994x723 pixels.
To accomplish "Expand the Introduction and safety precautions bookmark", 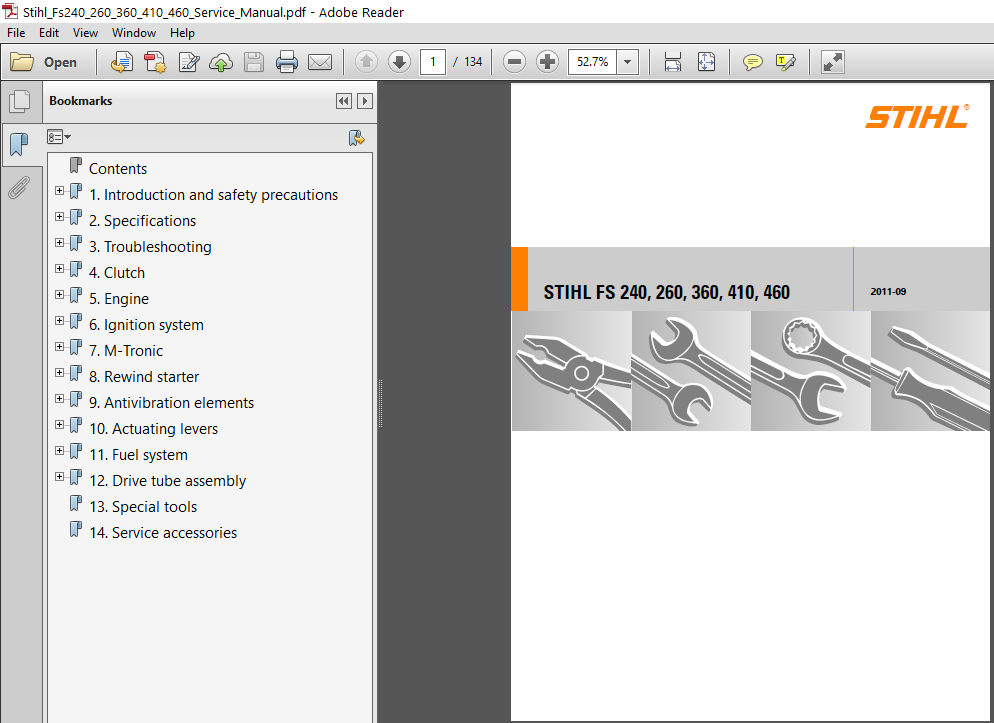I will pyautogui.click(x=59, y=190).
